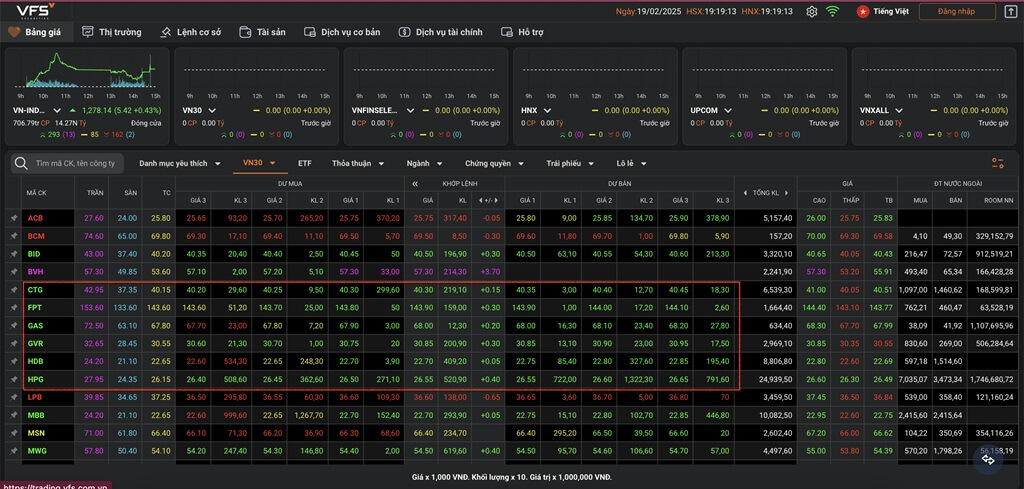Pin the BCM row
The image size is (1024, 489).
pos(13,236)
